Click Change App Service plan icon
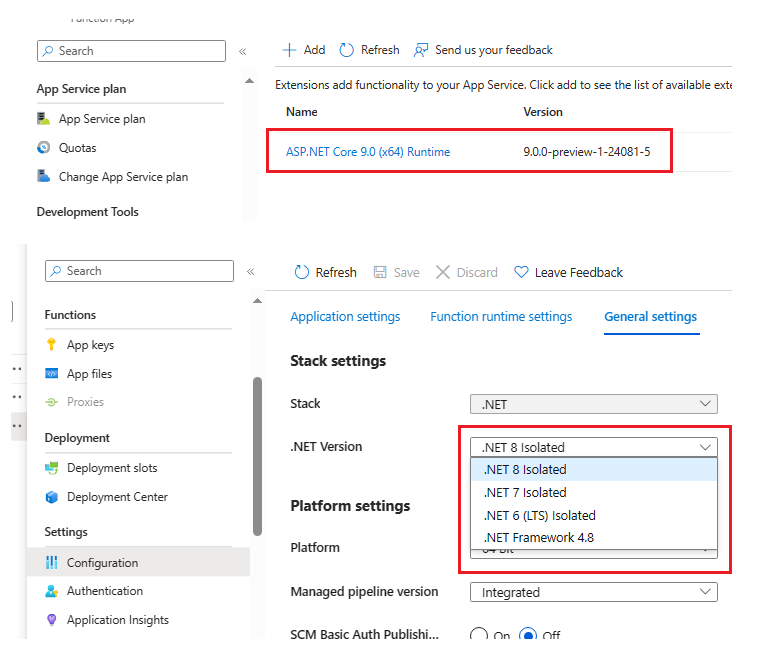The height and width of the screenshot is (655, 761). (x=44, y=176)
